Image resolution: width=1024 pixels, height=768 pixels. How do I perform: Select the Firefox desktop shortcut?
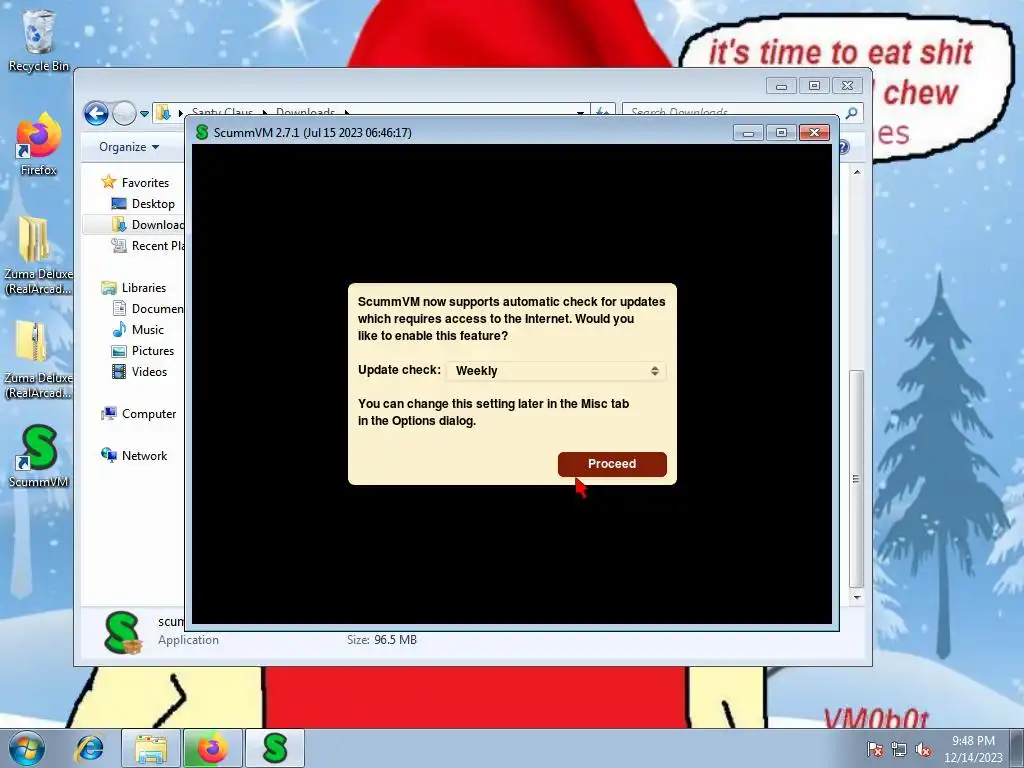tap(39, 144)
